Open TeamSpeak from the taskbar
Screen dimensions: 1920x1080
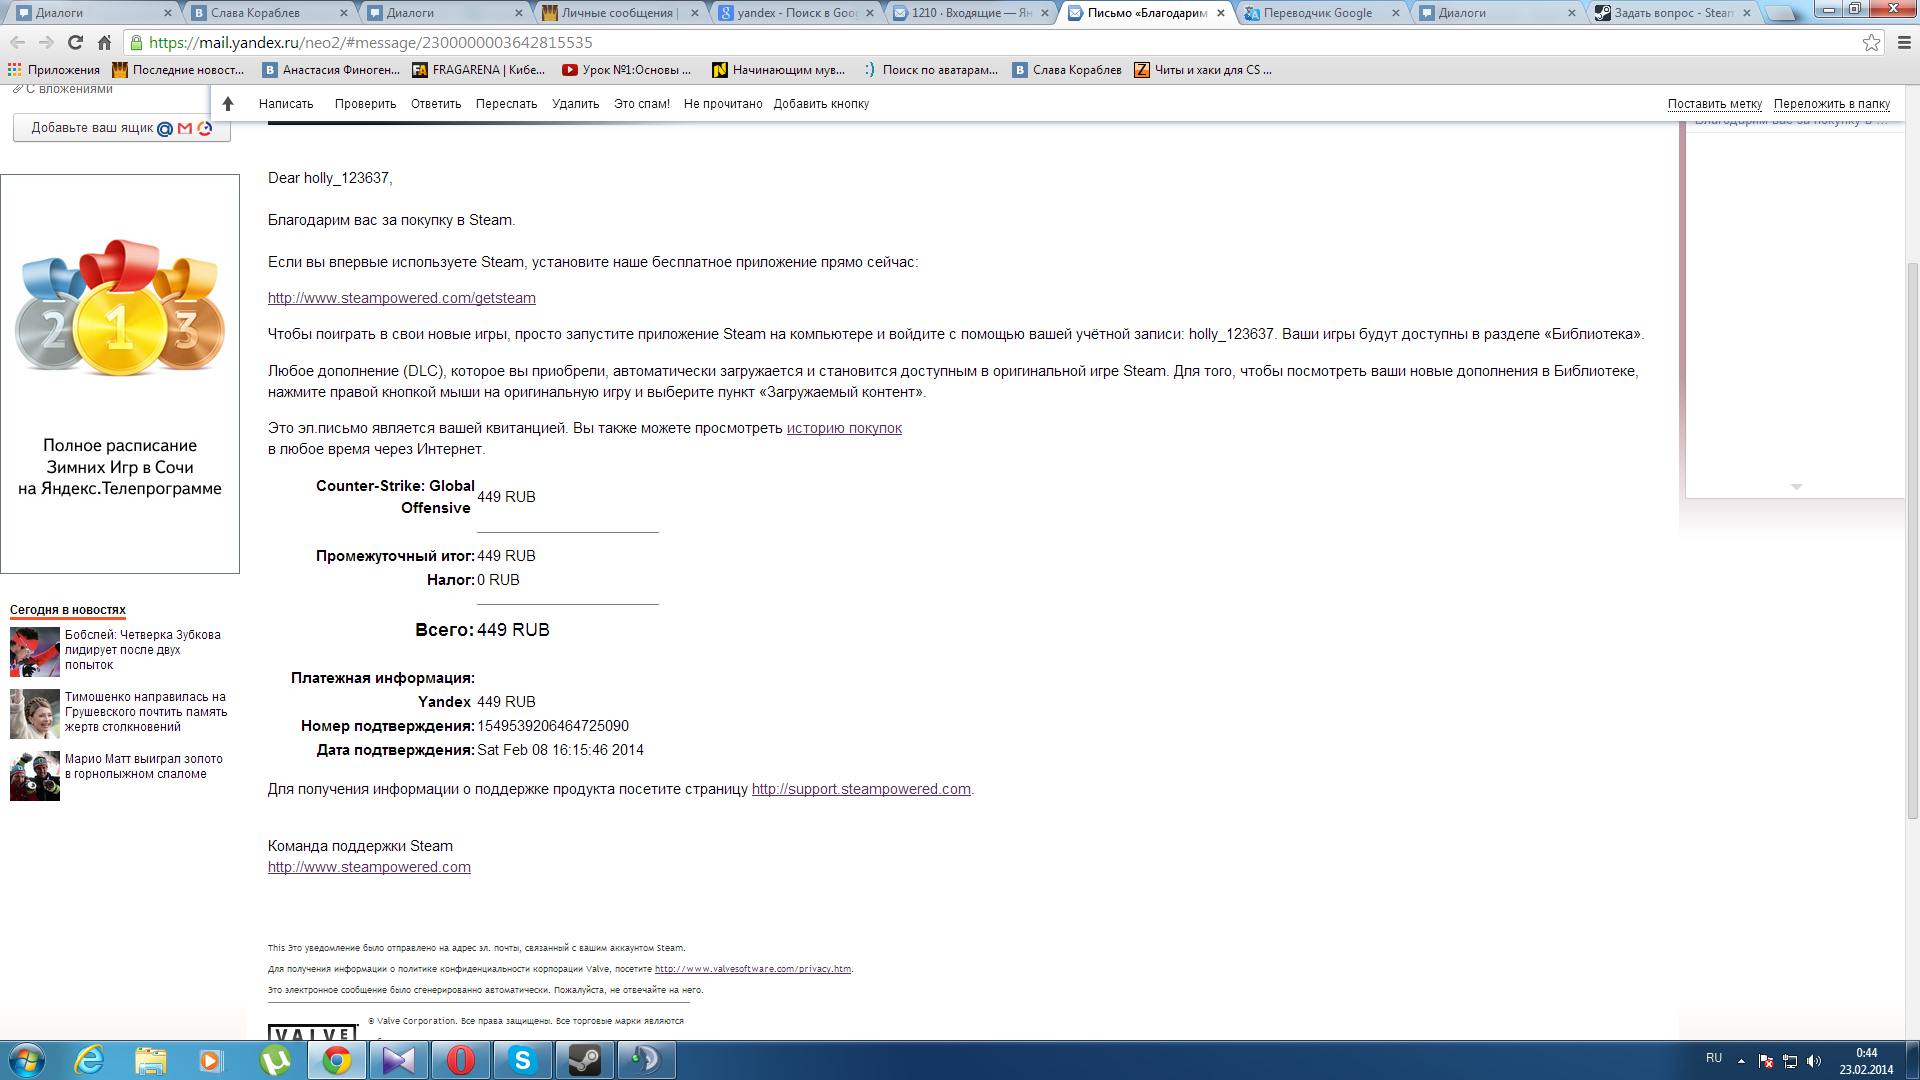pyautogui.click(x=647, y=1060)
